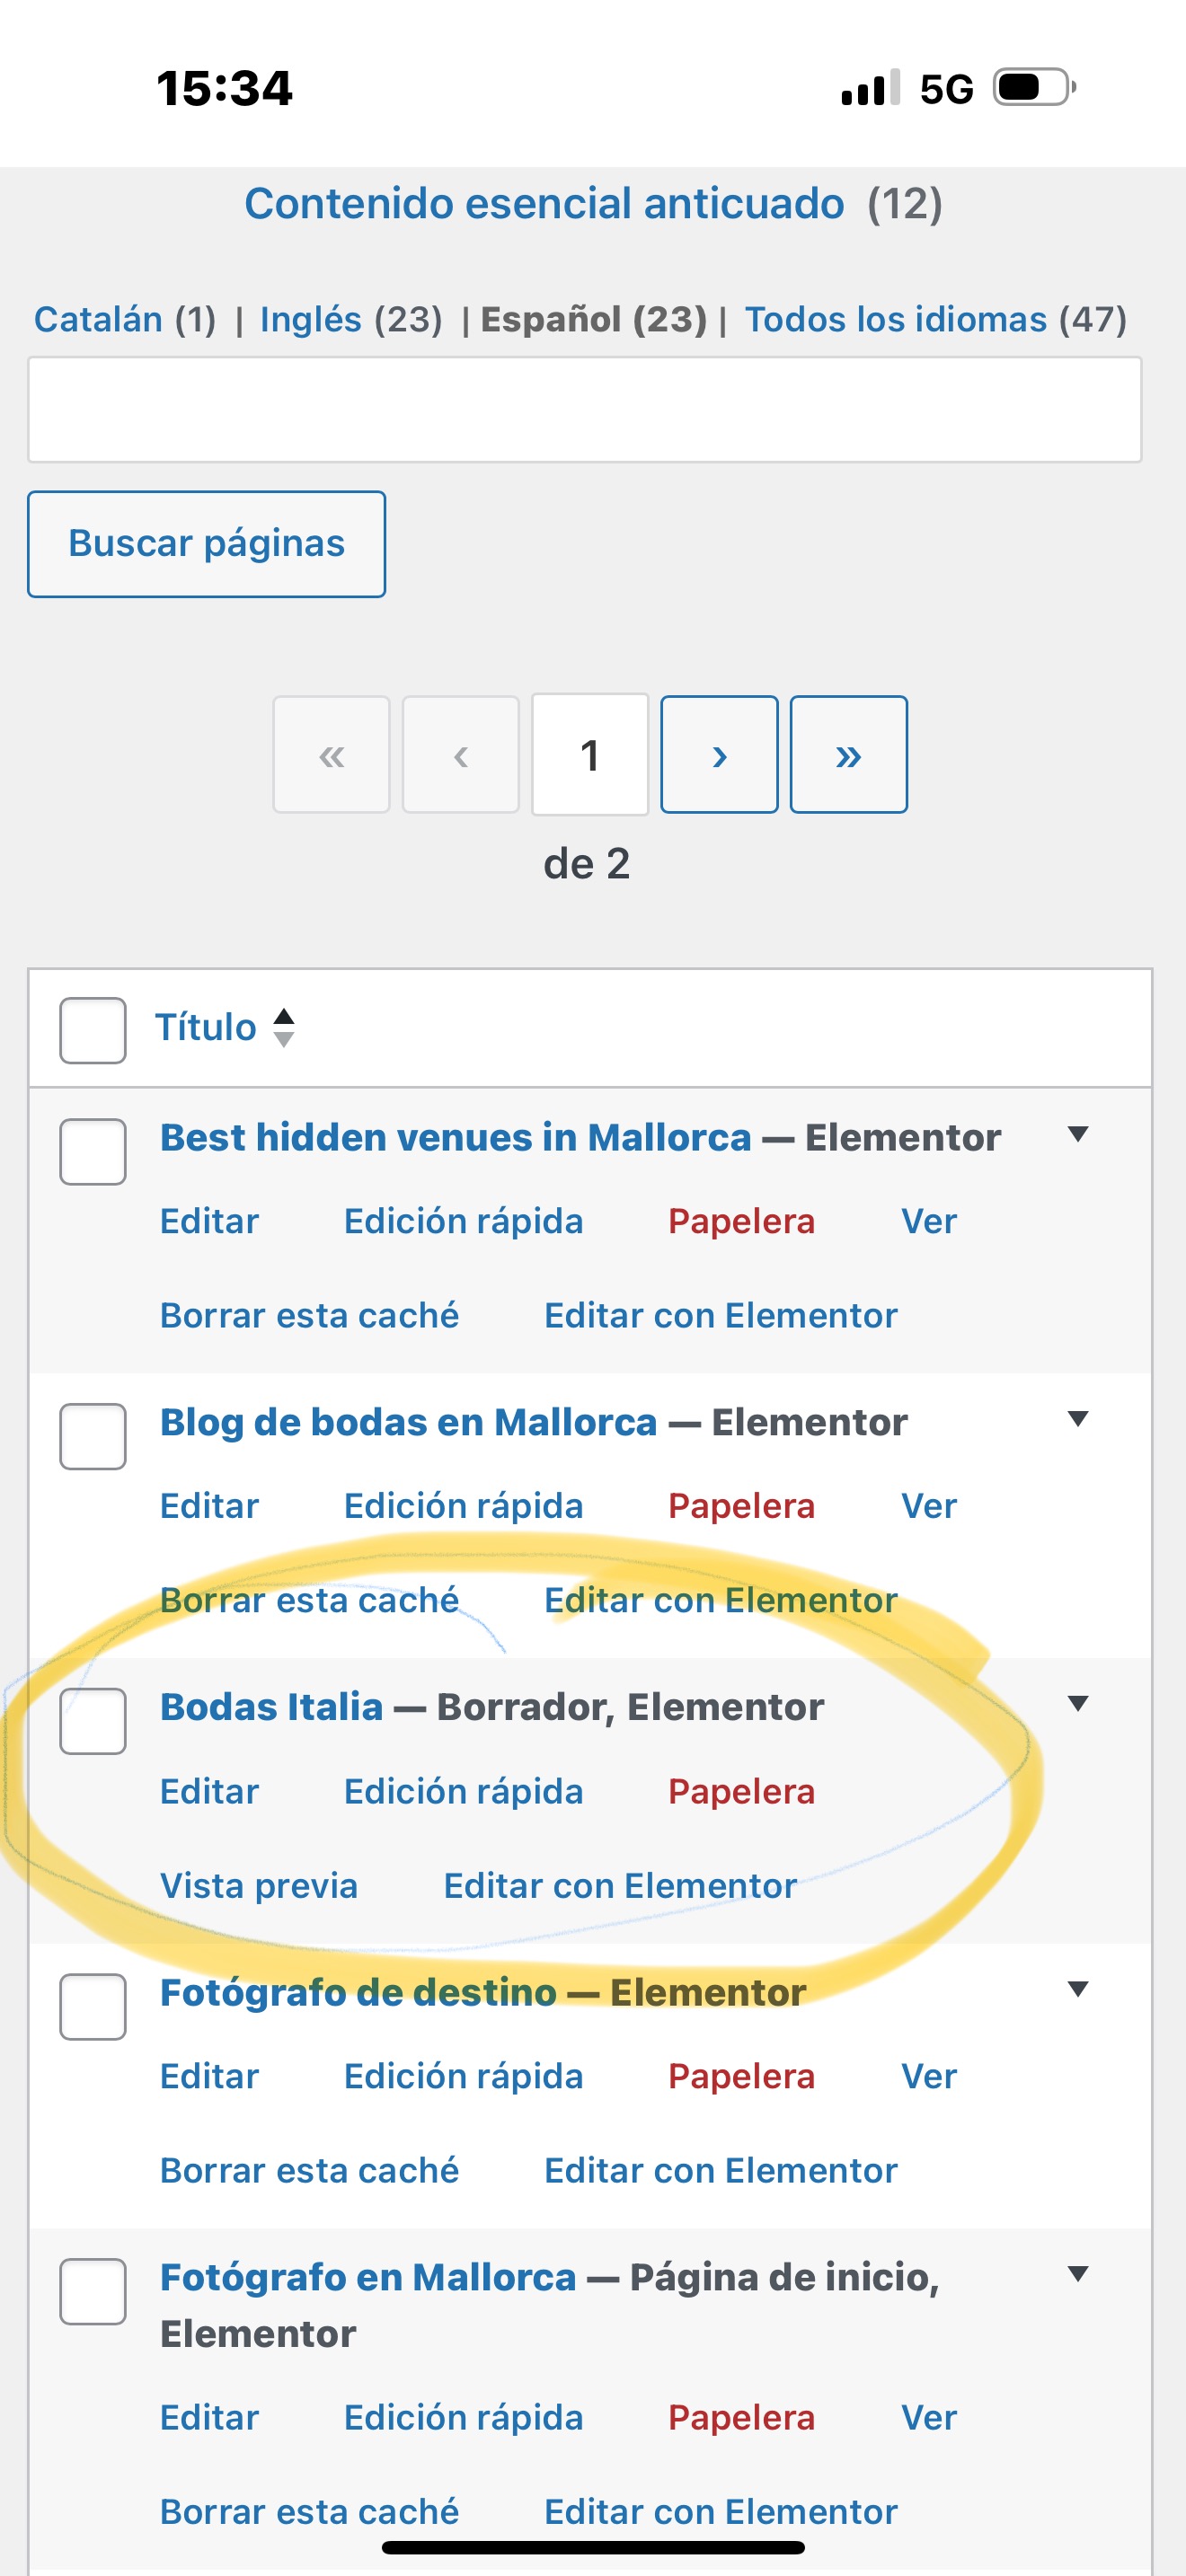Jump to last page double-arrow button

tap(848, 754)
